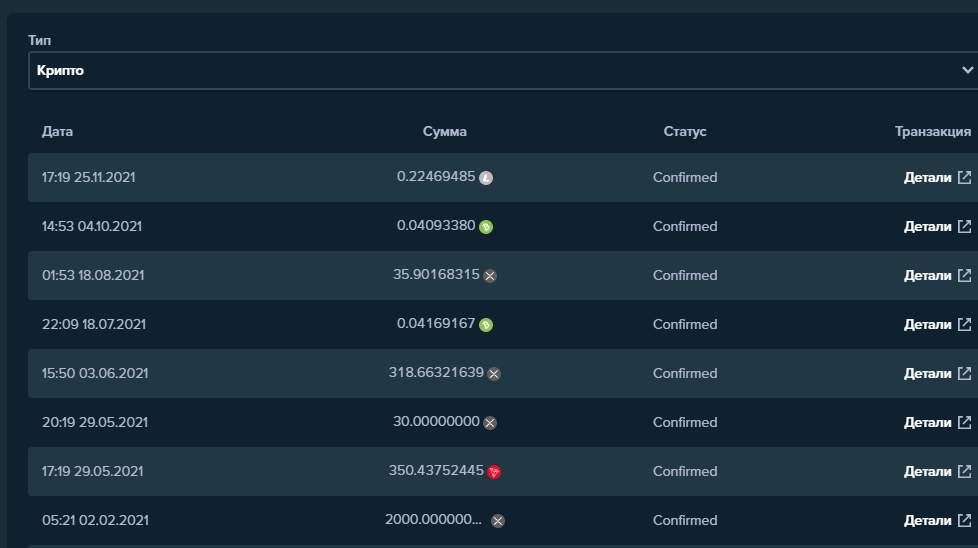Viewport: 978px width, 548px height.
Task: Open Детали for the 04.10.2021 transaction
Action: (x=928, y=226)
